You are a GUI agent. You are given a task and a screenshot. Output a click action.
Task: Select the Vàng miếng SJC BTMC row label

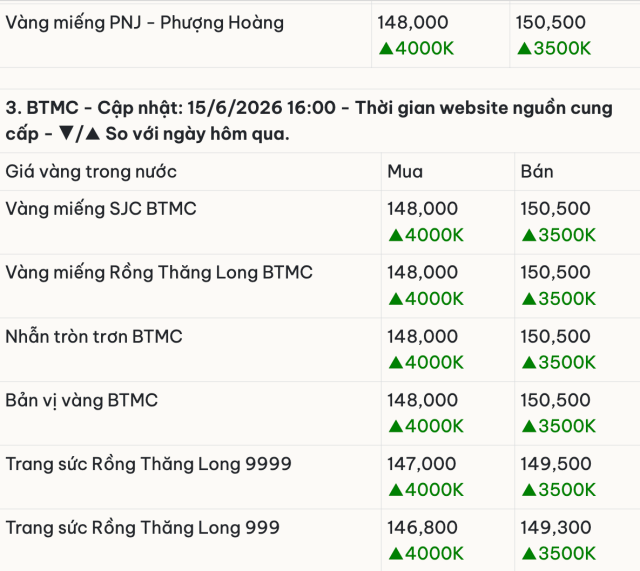click(x=101, y=209)
